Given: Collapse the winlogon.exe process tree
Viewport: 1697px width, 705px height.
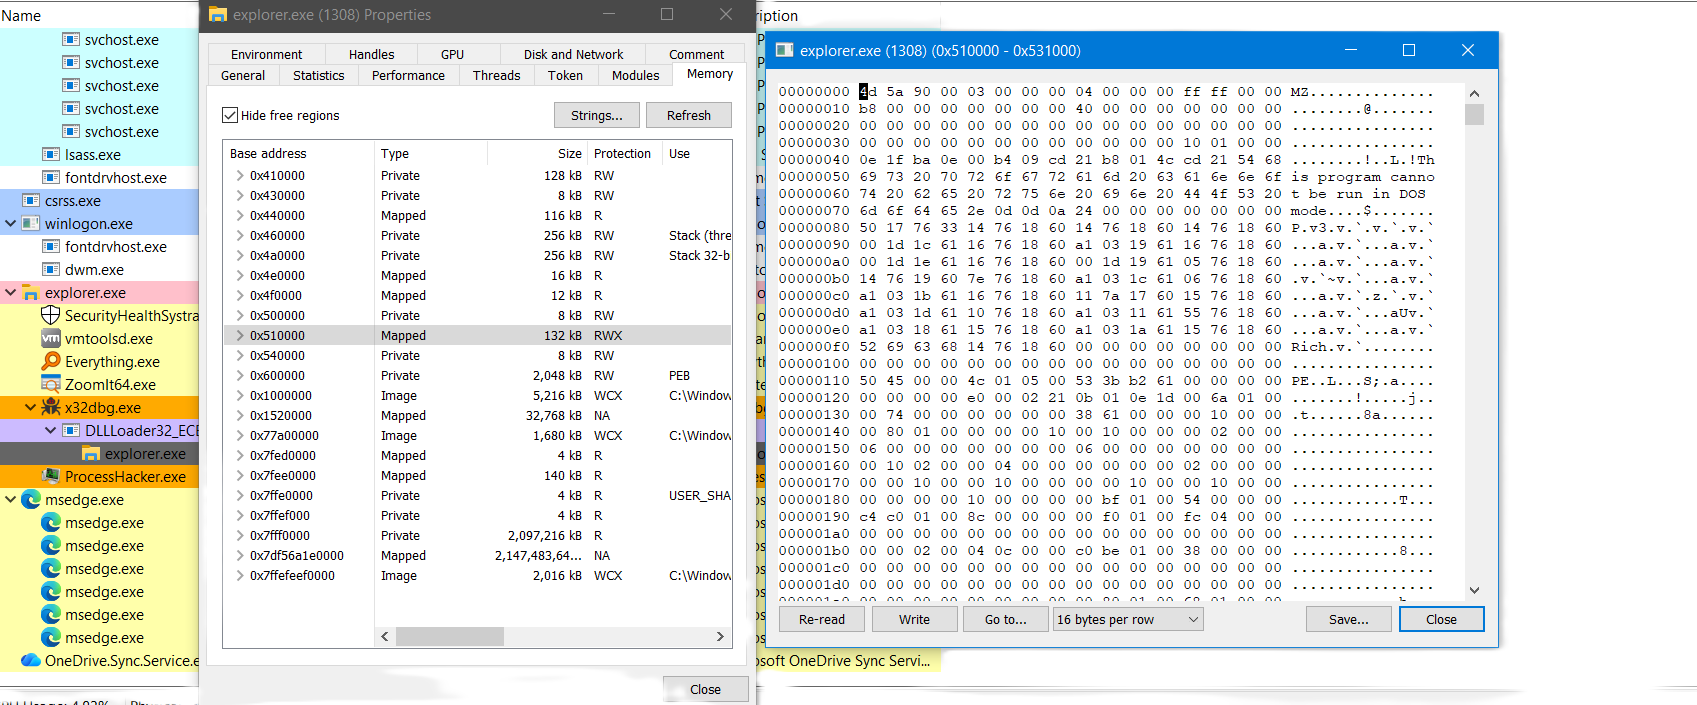Looking at the screenshot, I should [10, 224].
